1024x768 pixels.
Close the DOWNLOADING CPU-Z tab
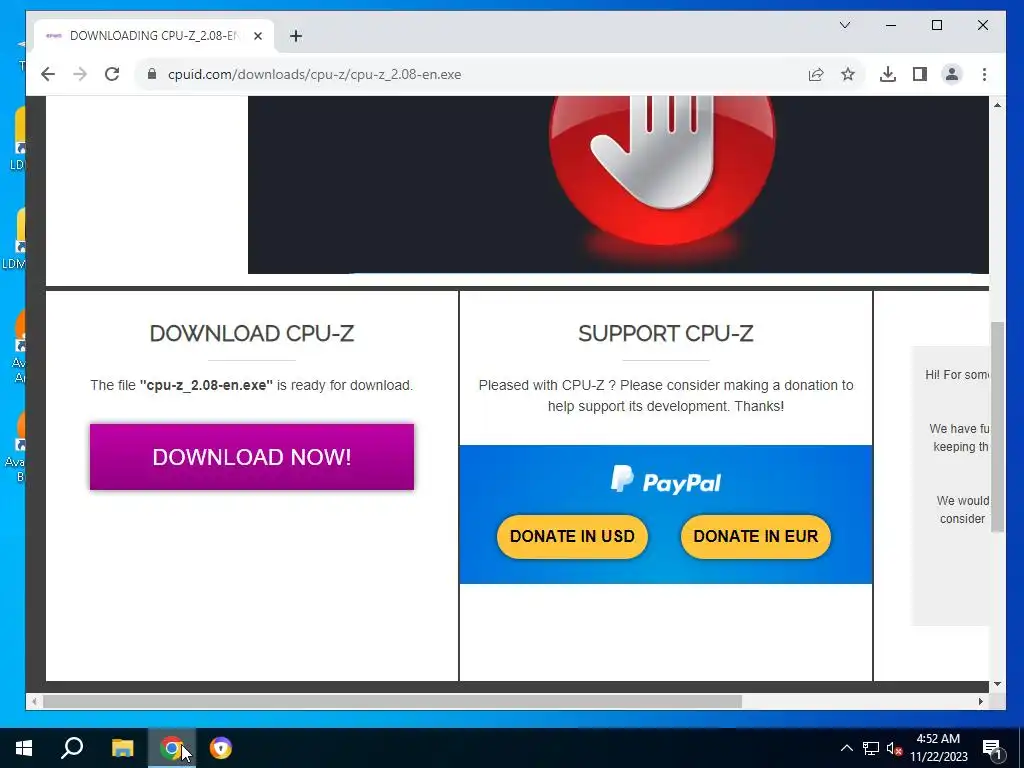(x=258, y=36)
